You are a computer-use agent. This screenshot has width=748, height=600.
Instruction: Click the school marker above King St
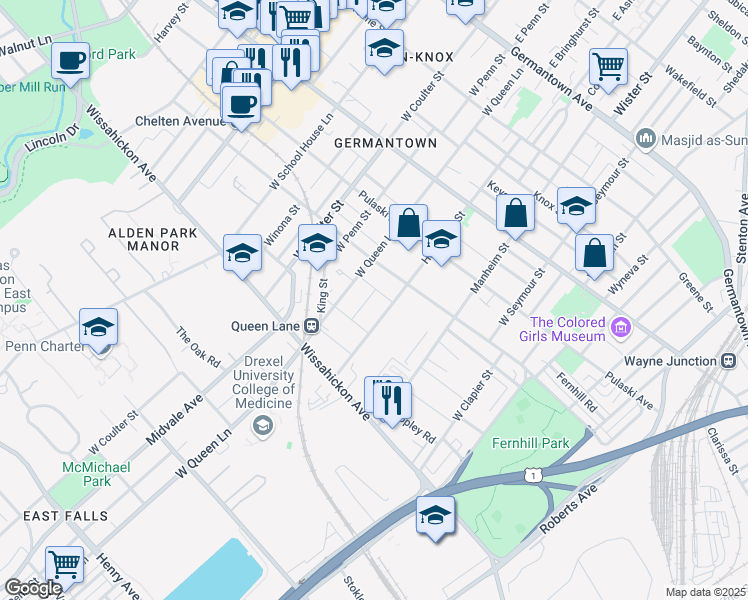317,247
